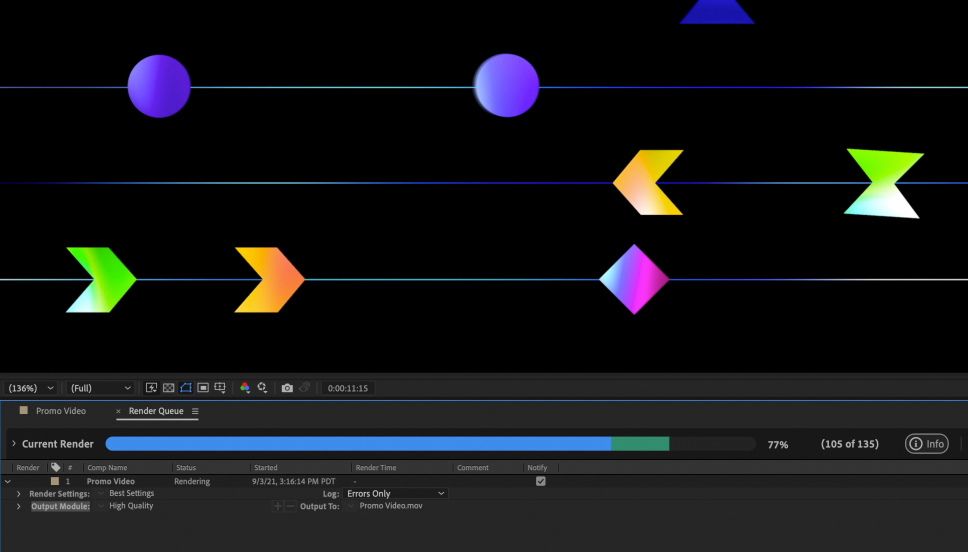
Task: Click the Promo Video.mov output link
Action: (391, 506)
